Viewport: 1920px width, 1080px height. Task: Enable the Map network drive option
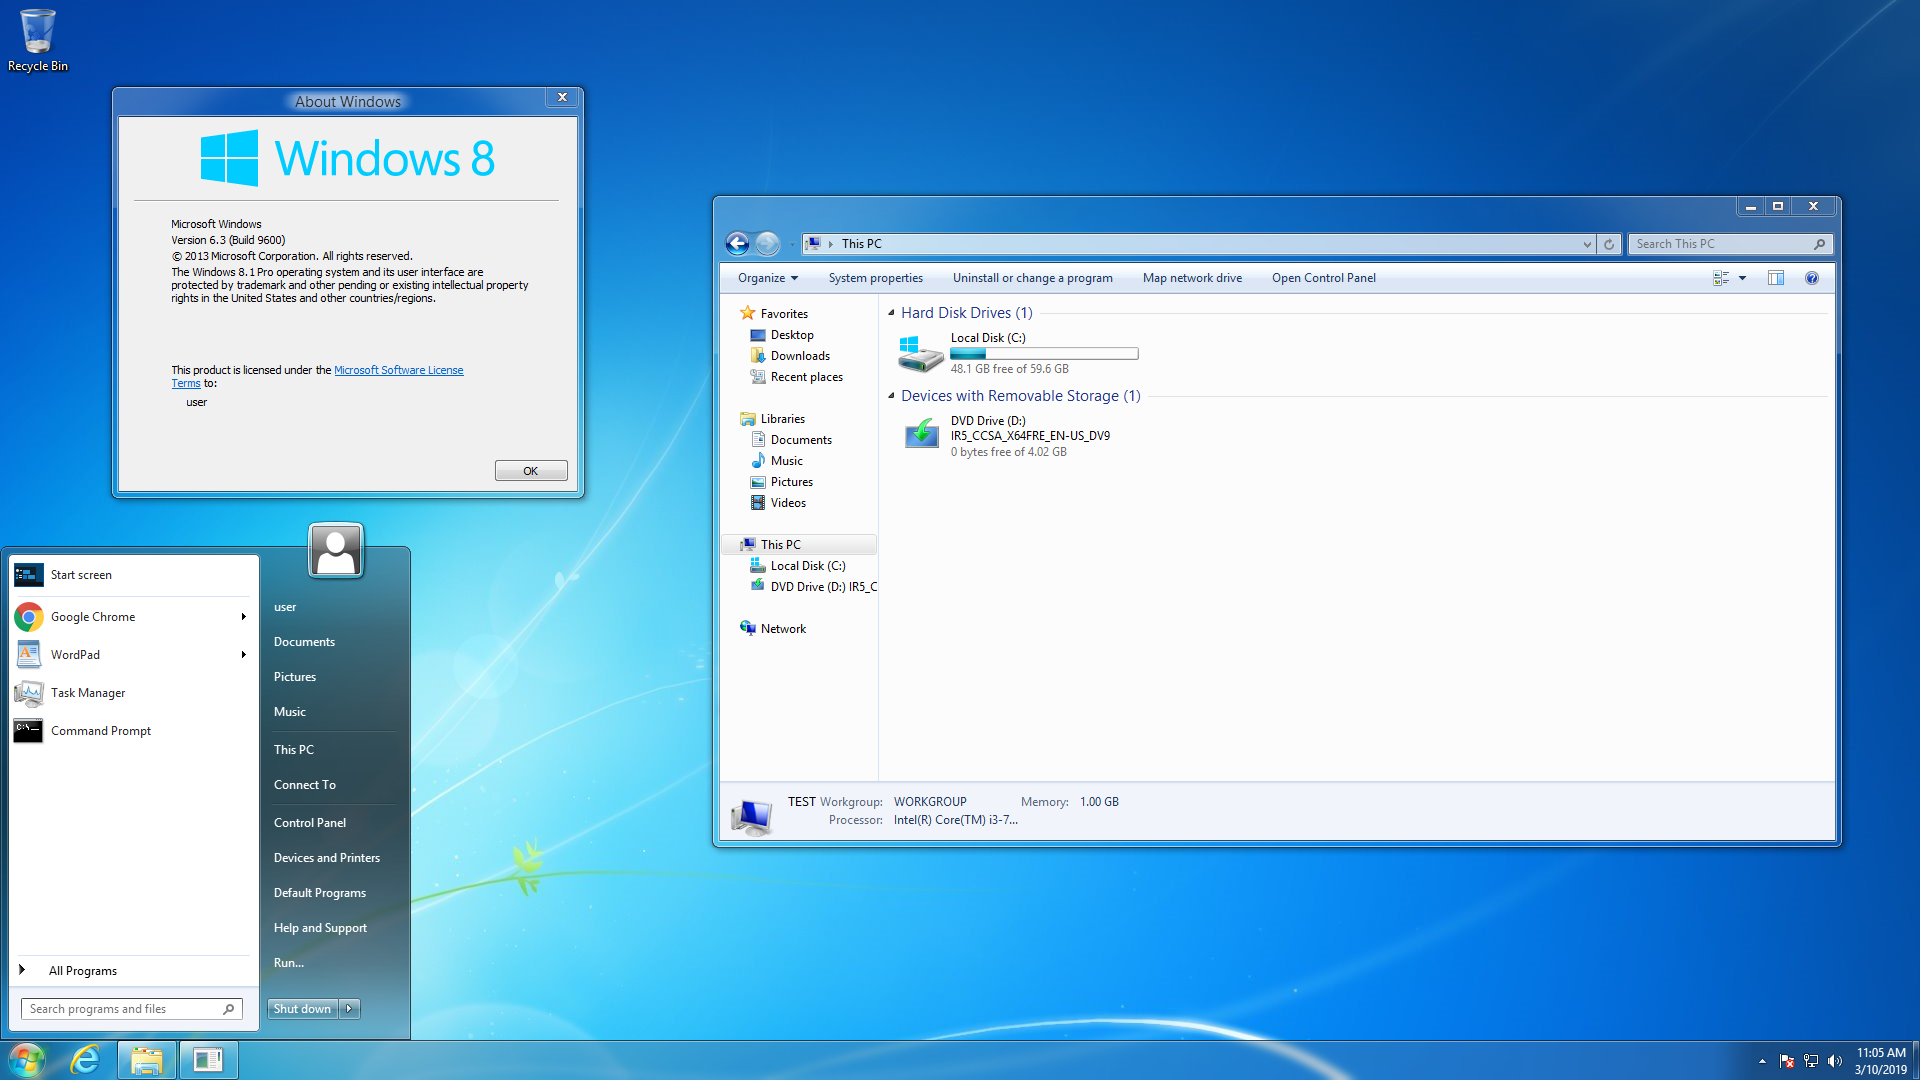pyautogui.click(x=1192, y=278)
